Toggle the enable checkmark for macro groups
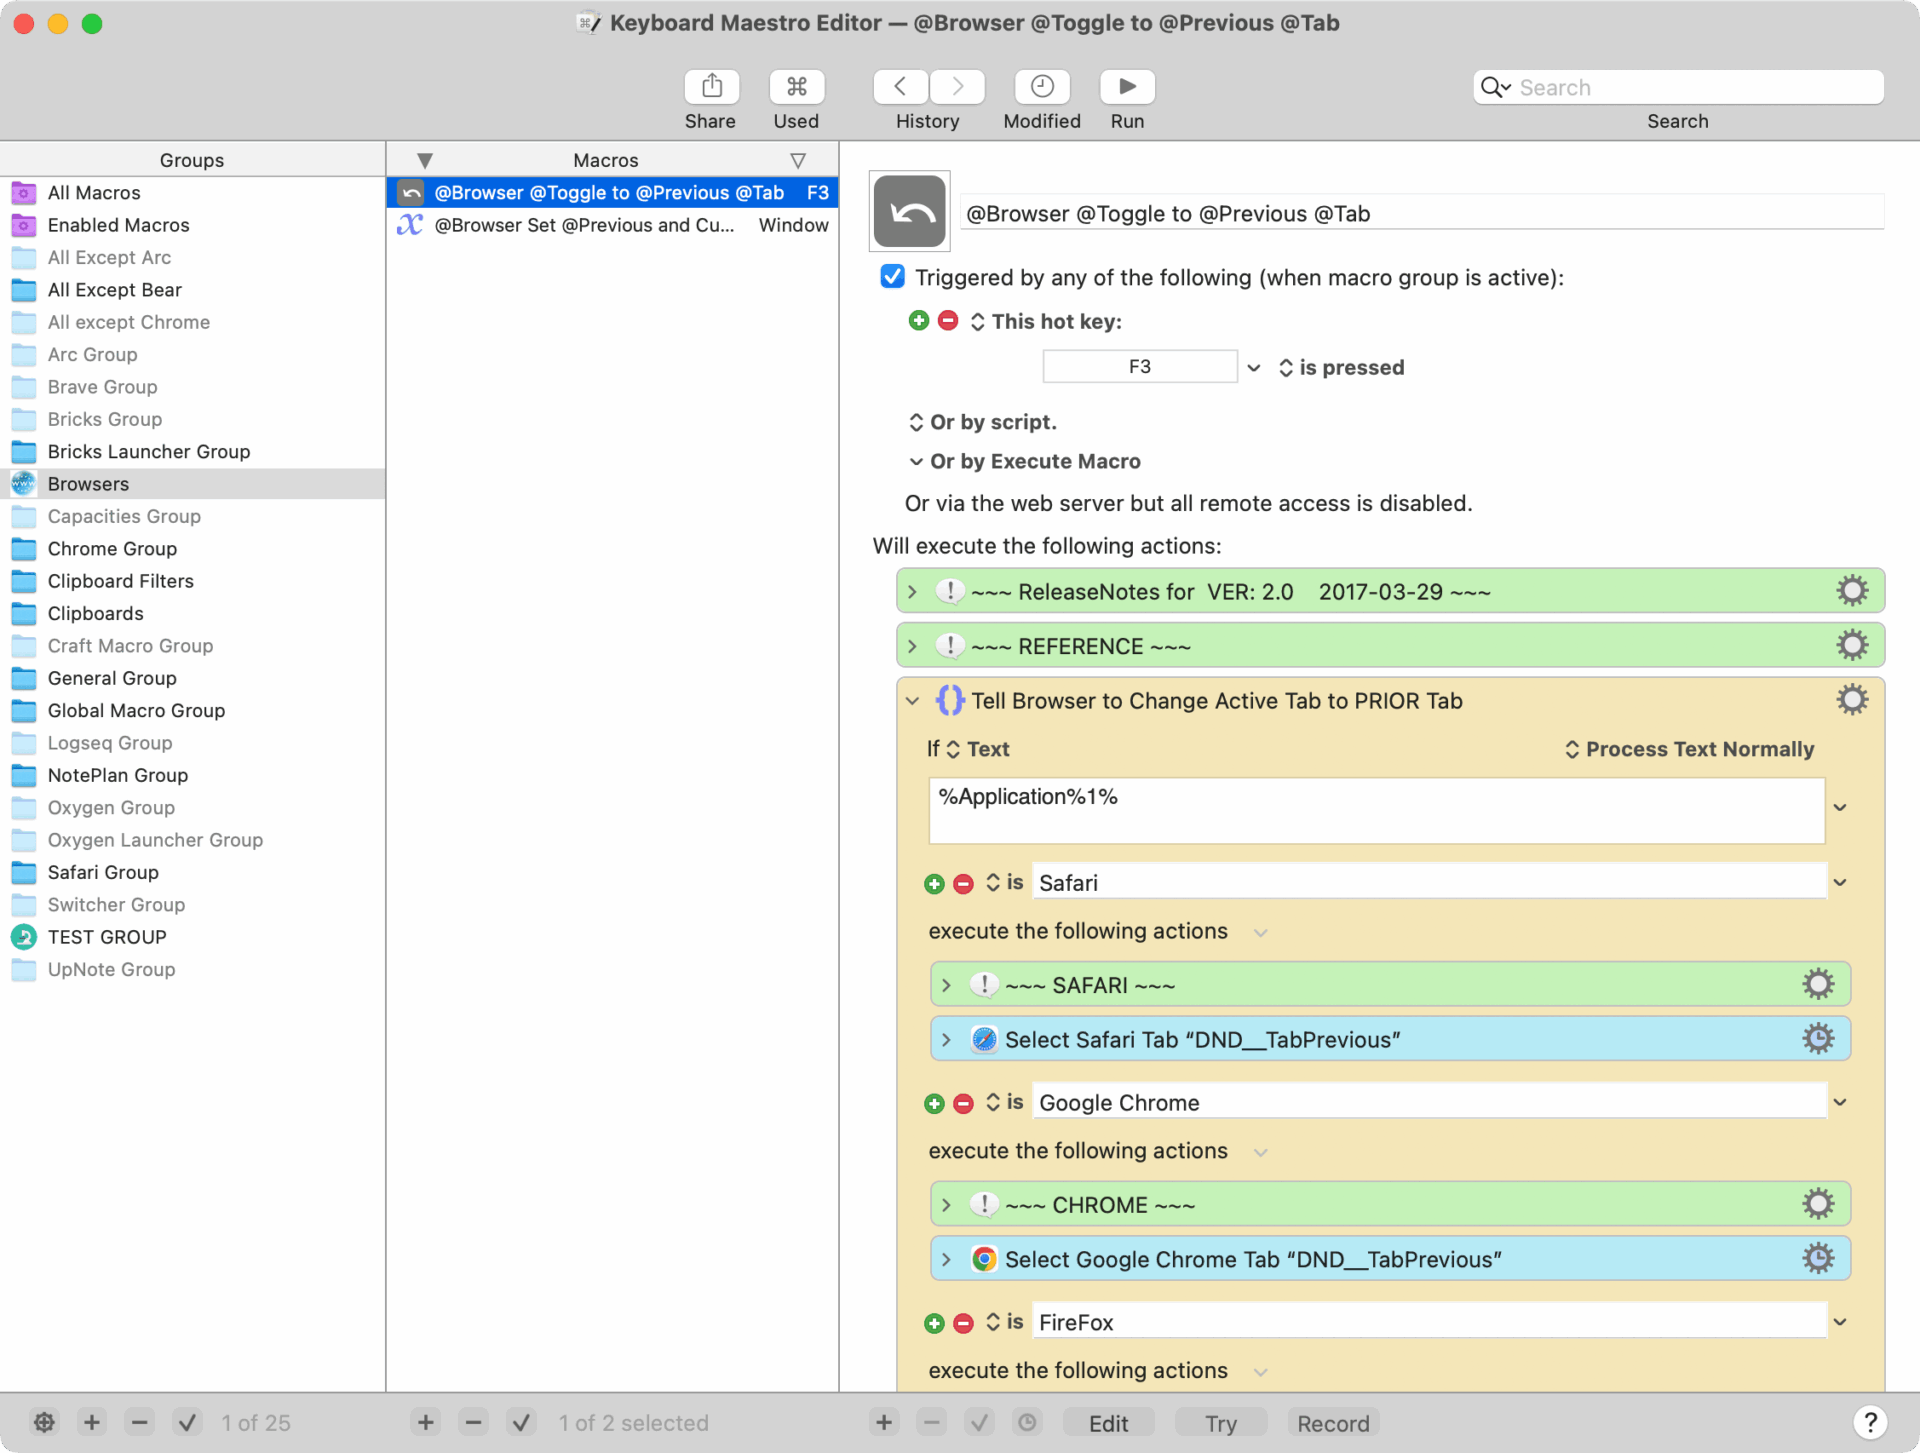This screenshot has width=1920, height=1453. click(x=187, y=1422)
